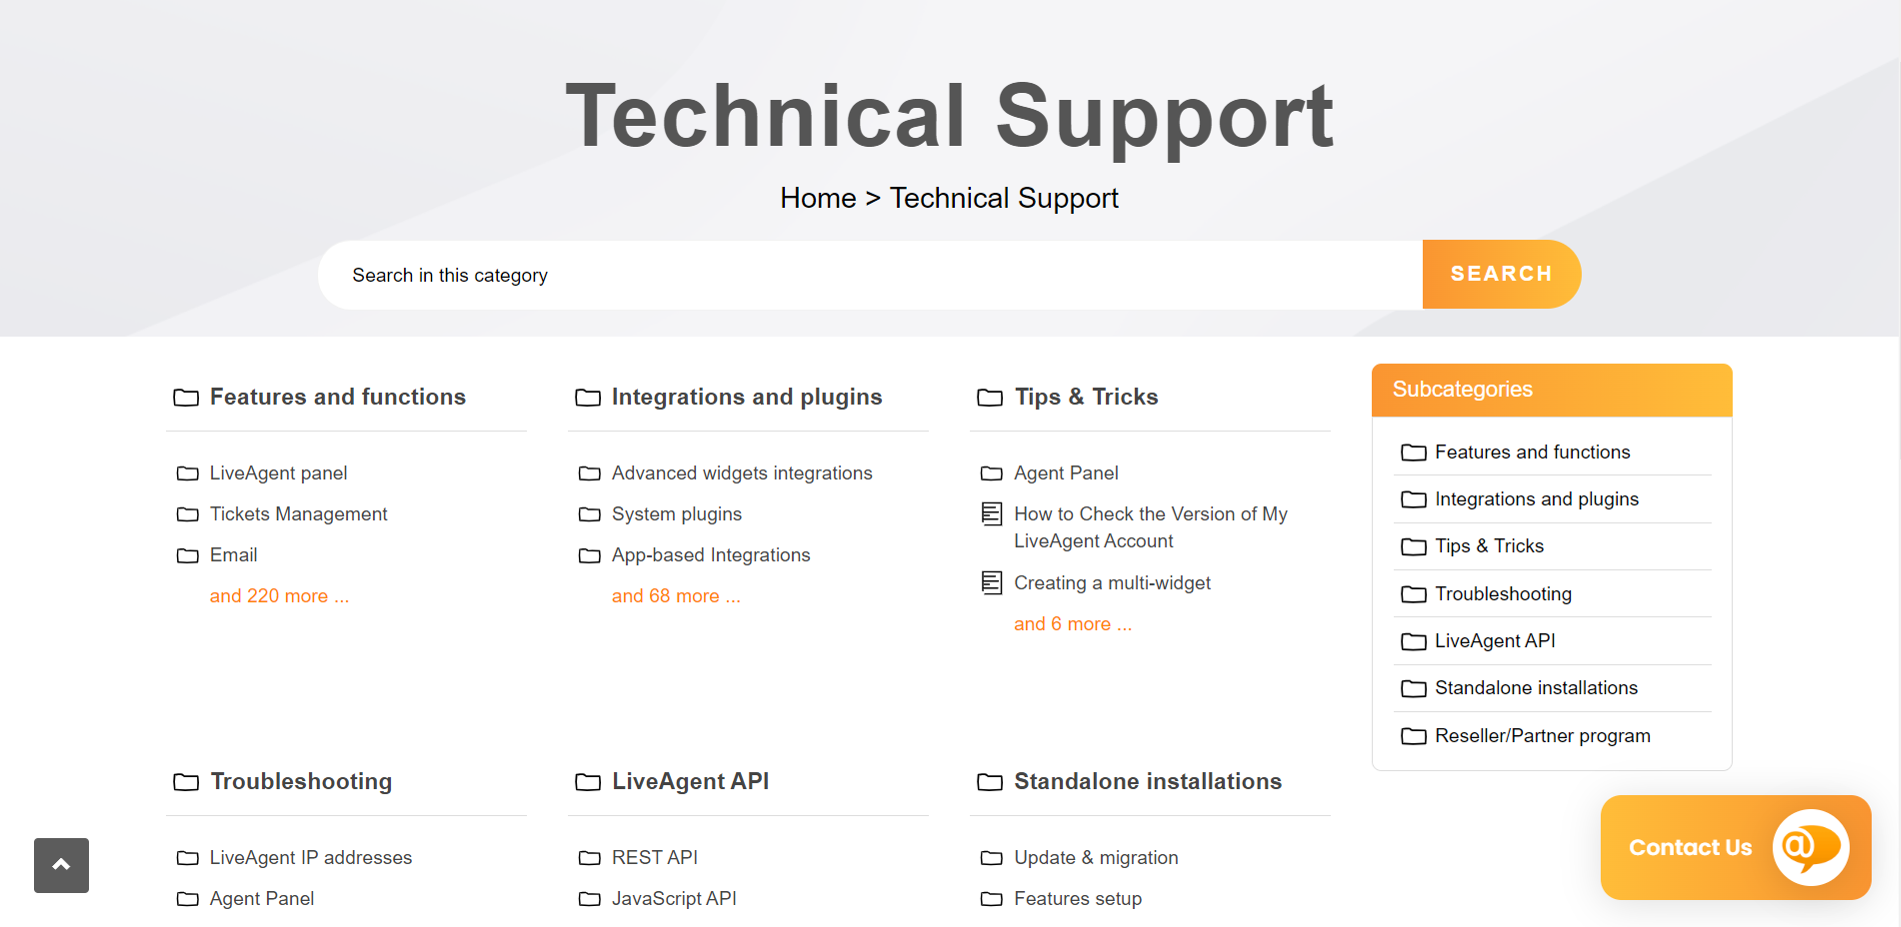Open the Advanced widgets integrations folder
The width and height of the screenshot is (1901, 927).
pyautogui.click(x=742, y=473)
